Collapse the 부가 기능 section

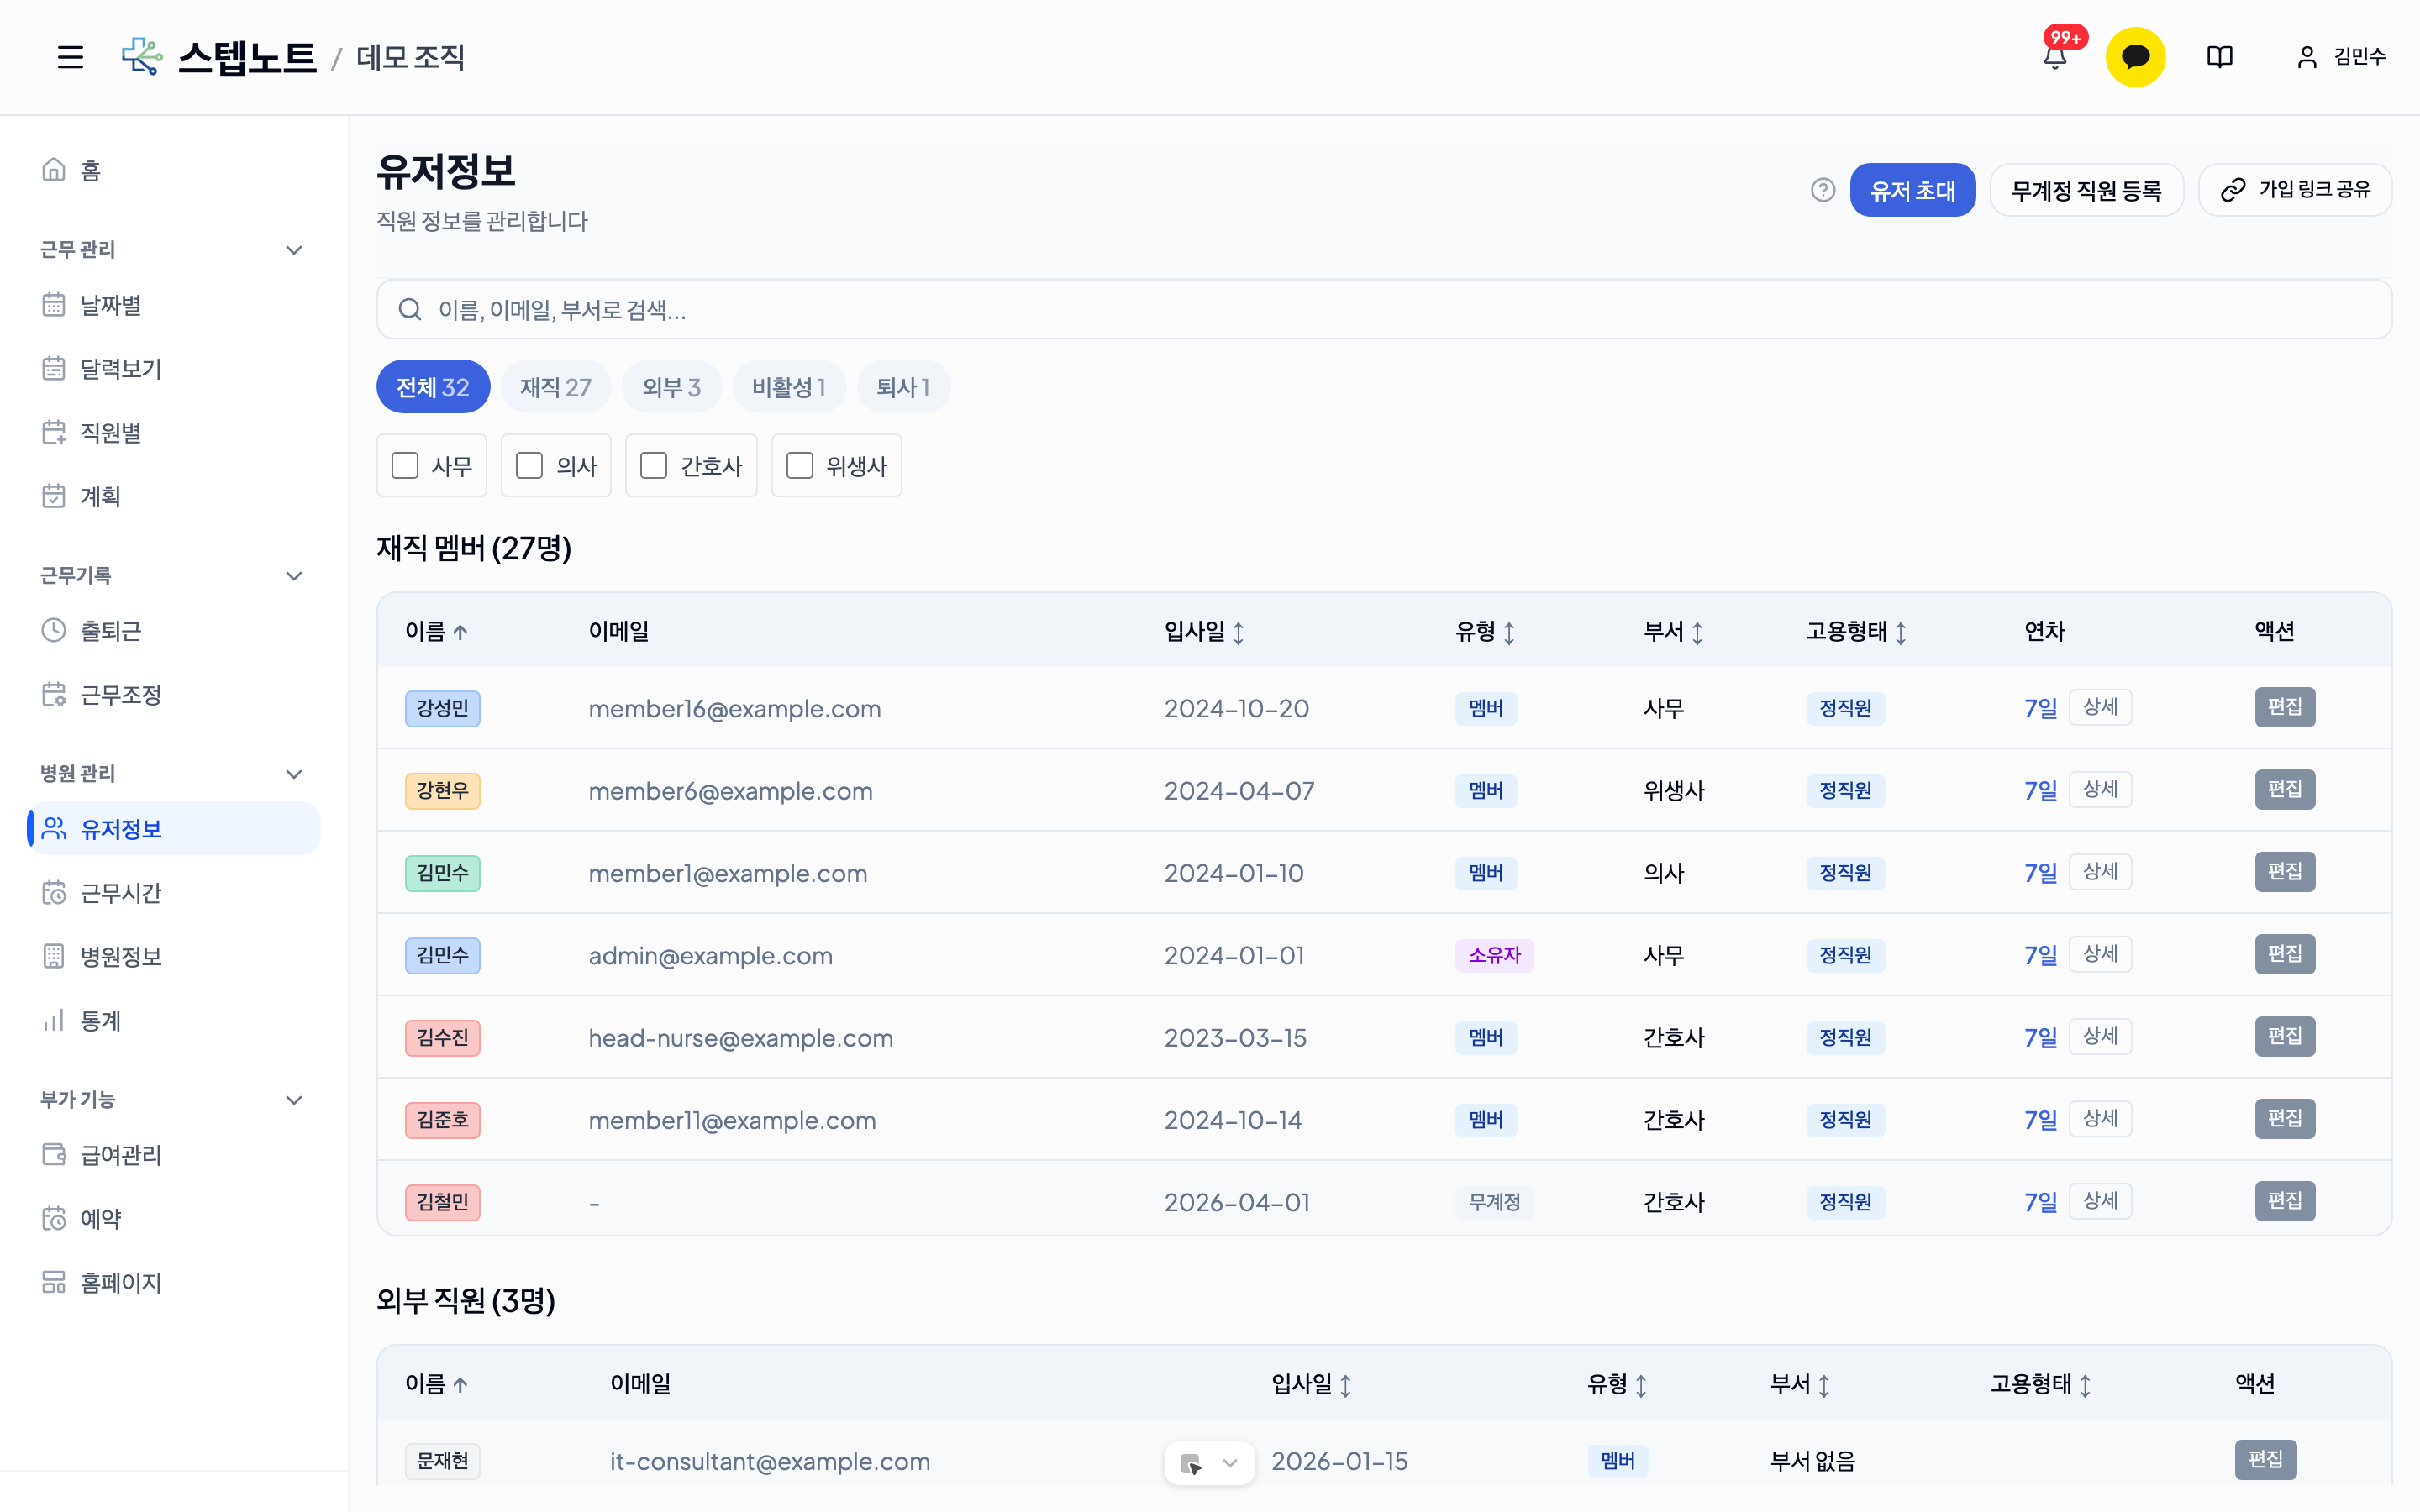[x=294, y=1100]
